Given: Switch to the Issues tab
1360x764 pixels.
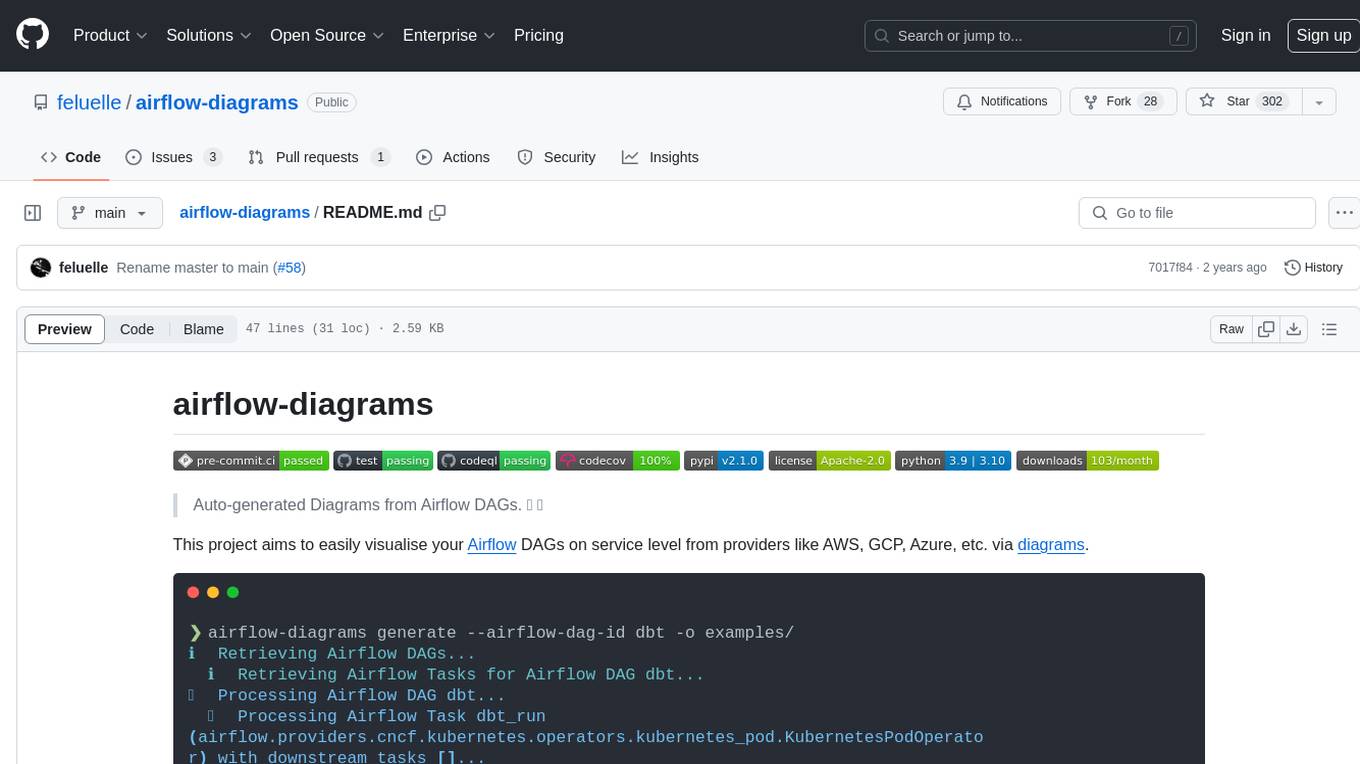Looking at the screenshot, I should click(172, 157).
